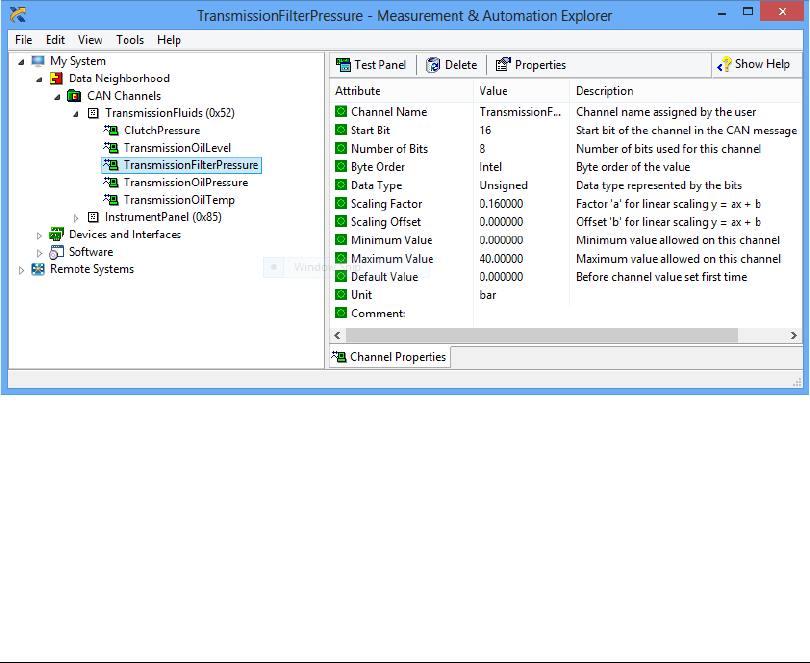
Task: Collapse the CAN Channels node
Action: (x=57, y=97)
